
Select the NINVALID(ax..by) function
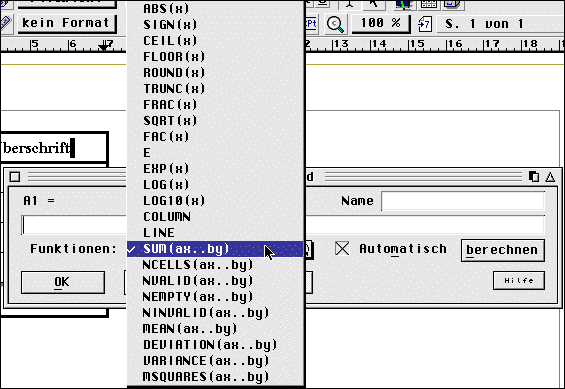pos(216,312)
